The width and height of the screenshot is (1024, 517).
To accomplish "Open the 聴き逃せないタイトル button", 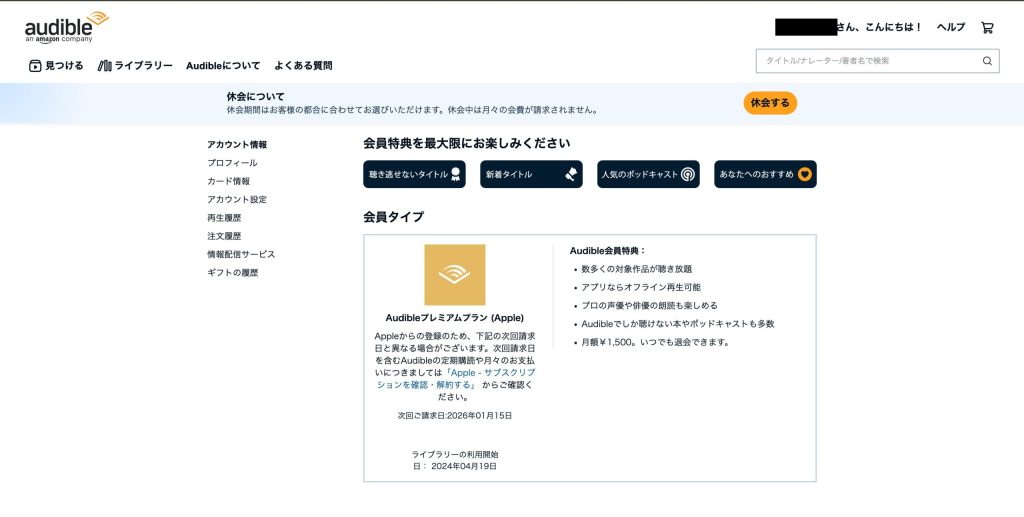I will pos(414,174).
